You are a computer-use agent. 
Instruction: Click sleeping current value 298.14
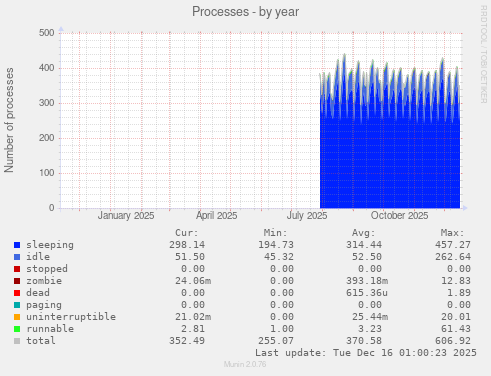(x=187, y=245)
